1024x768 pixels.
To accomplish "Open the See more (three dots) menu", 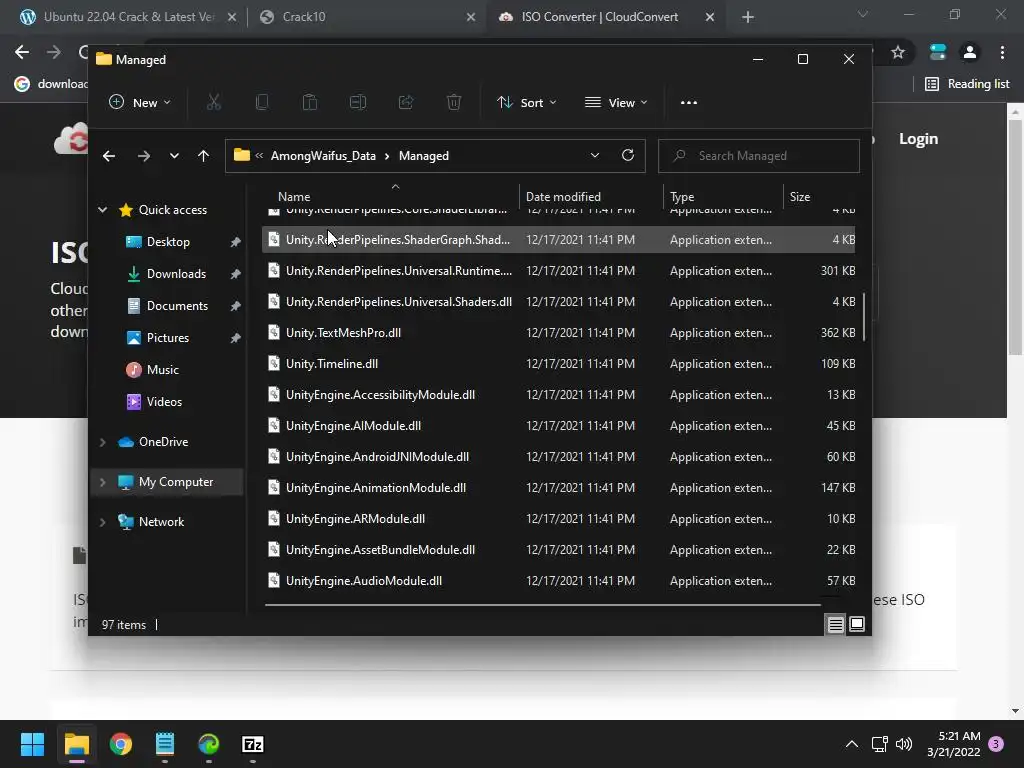I will point(689,103).
